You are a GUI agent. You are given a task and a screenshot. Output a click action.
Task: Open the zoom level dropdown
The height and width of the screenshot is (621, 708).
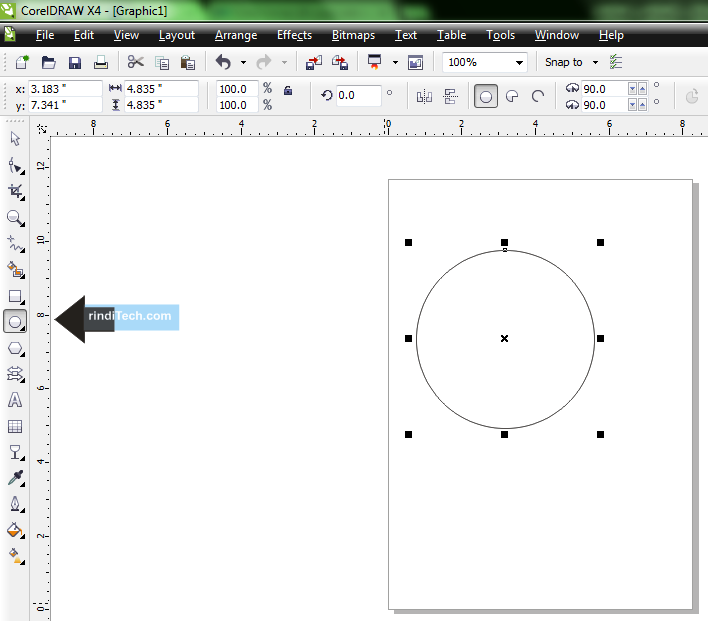point(519,62)
